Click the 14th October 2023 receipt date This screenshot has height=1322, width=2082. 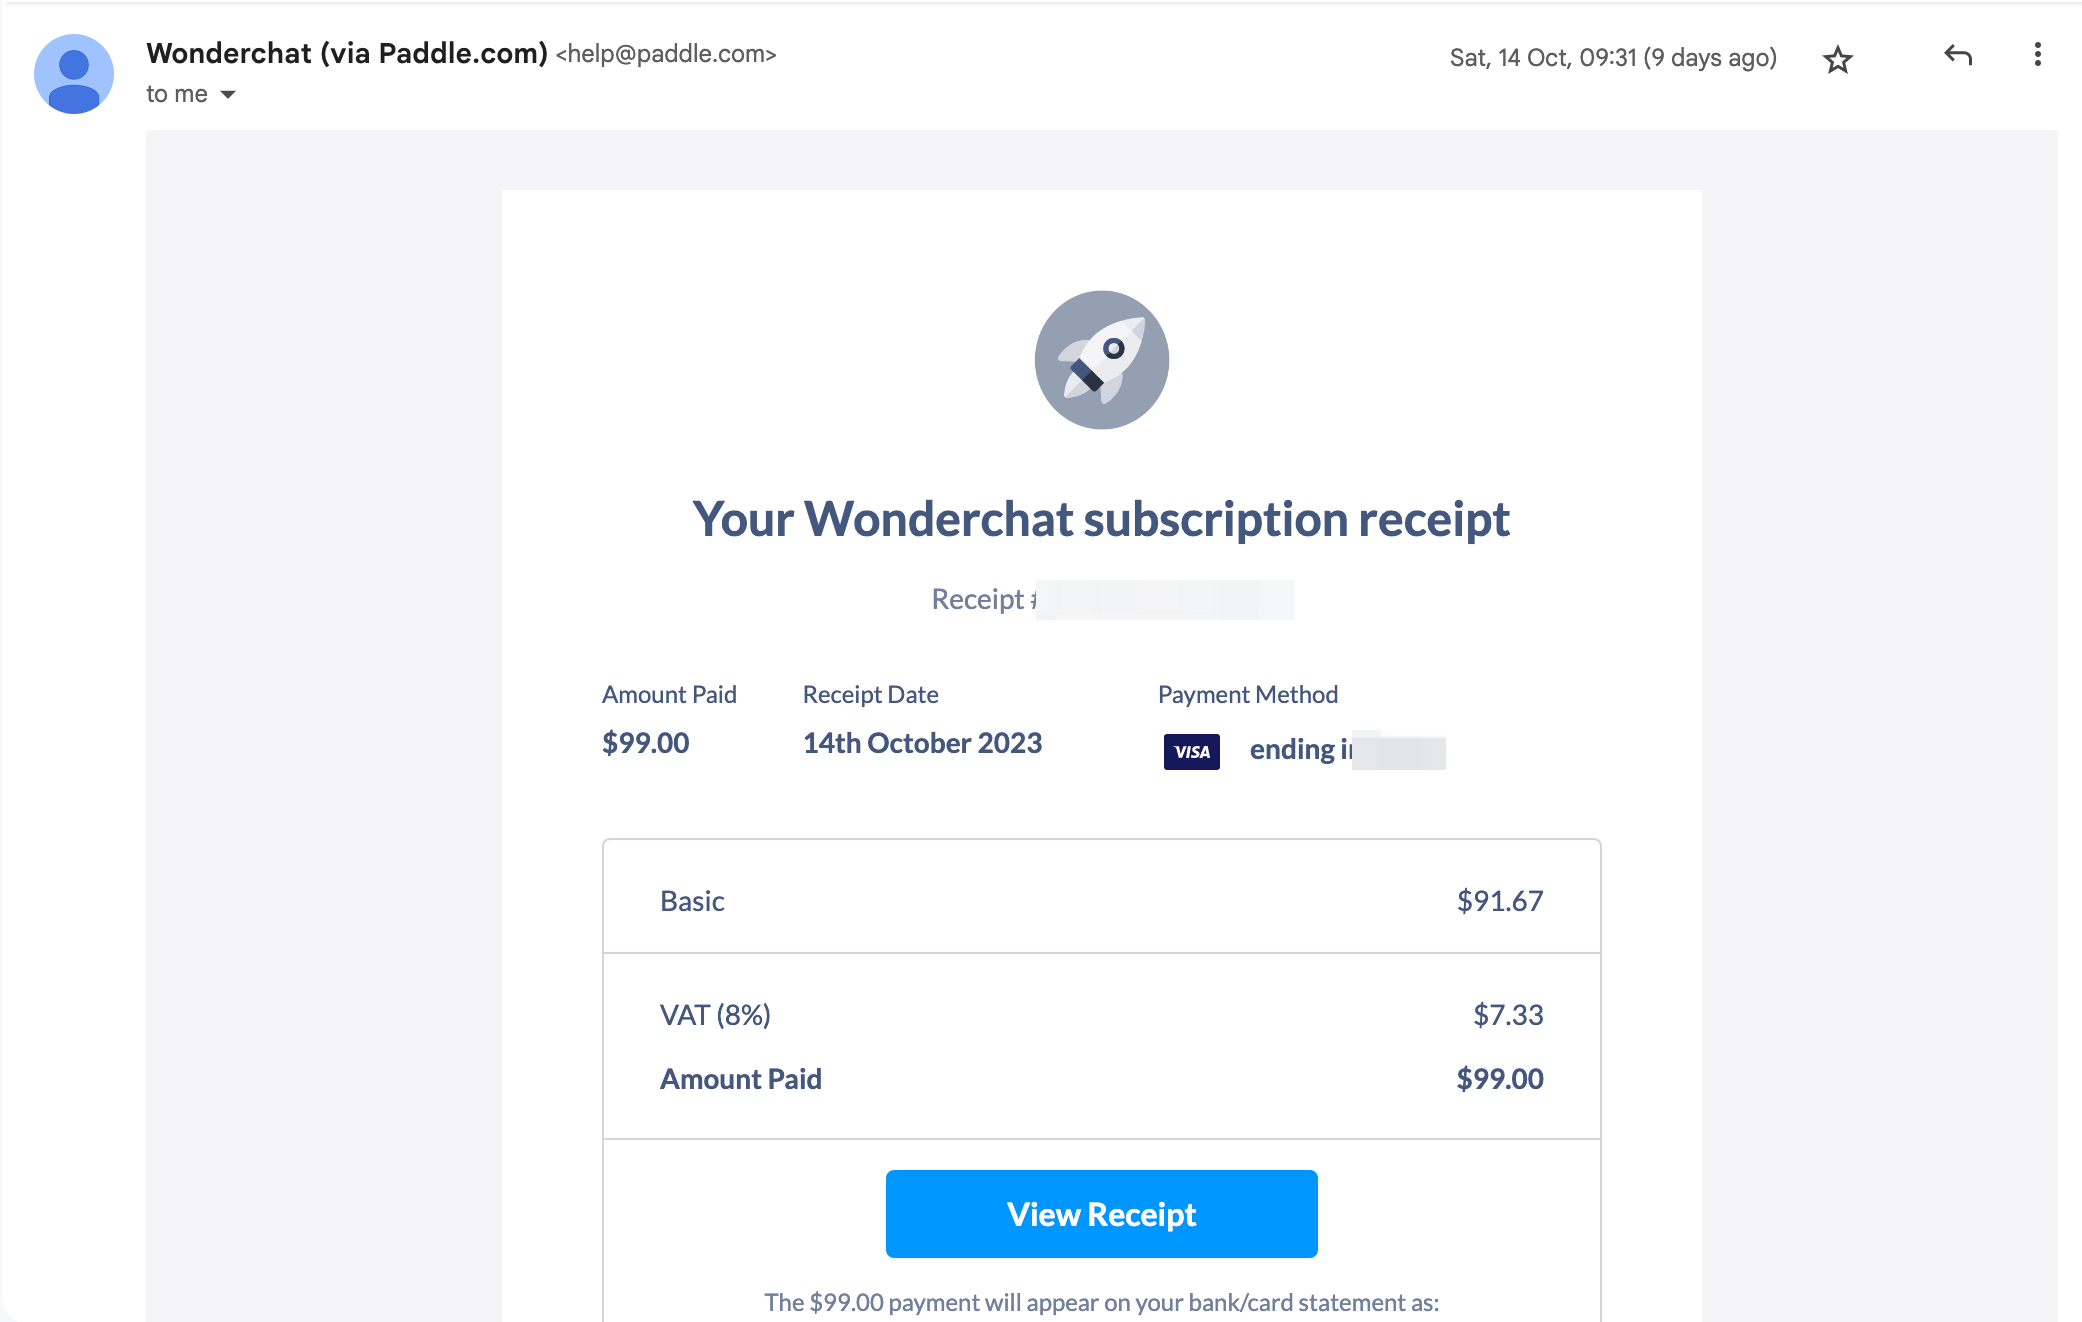coord(922,743)
